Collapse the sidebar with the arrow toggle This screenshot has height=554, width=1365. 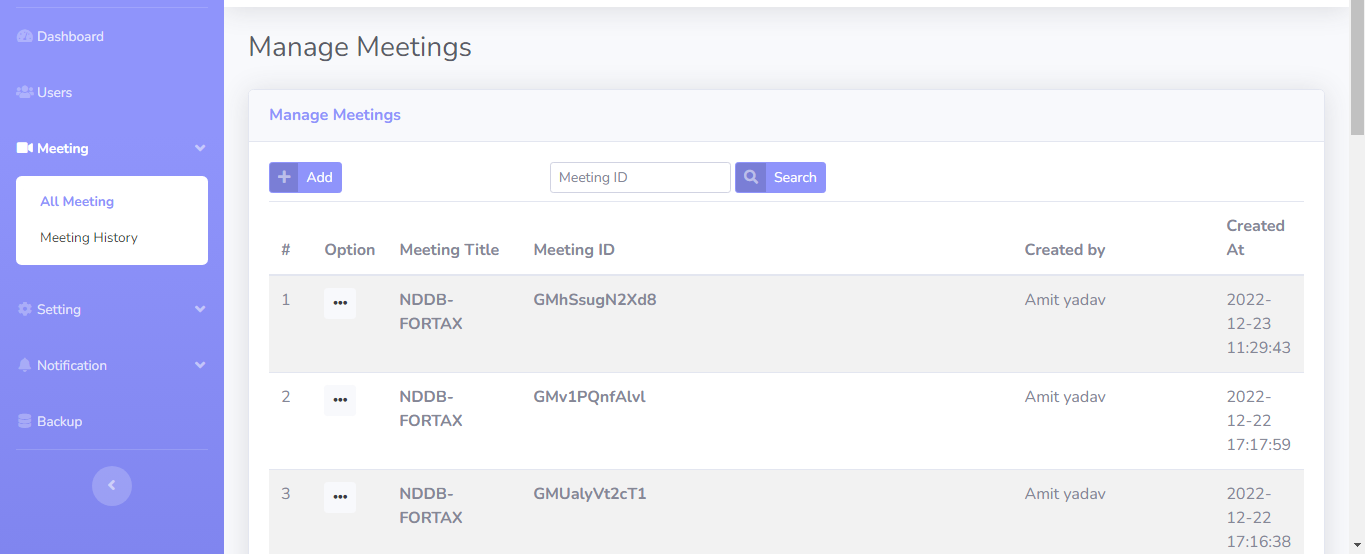[112, 486]
